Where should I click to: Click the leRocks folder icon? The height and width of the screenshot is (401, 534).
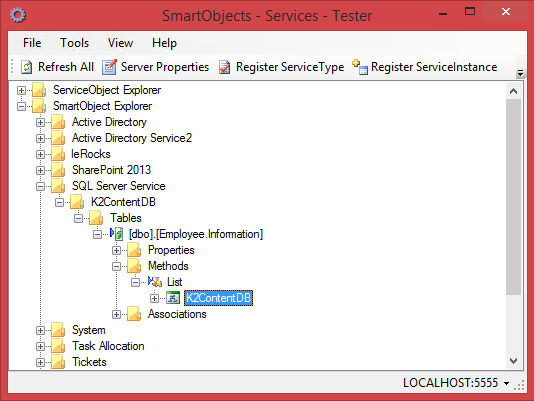coord(58,154)
